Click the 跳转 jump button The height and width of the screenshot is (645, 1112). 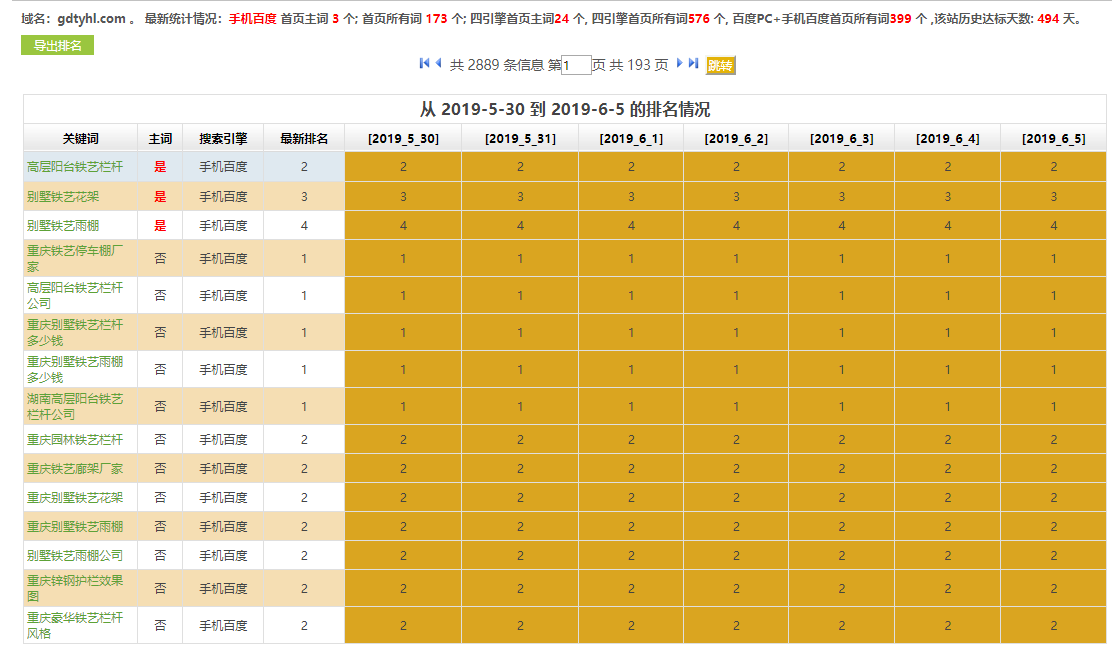coord(720,66)
